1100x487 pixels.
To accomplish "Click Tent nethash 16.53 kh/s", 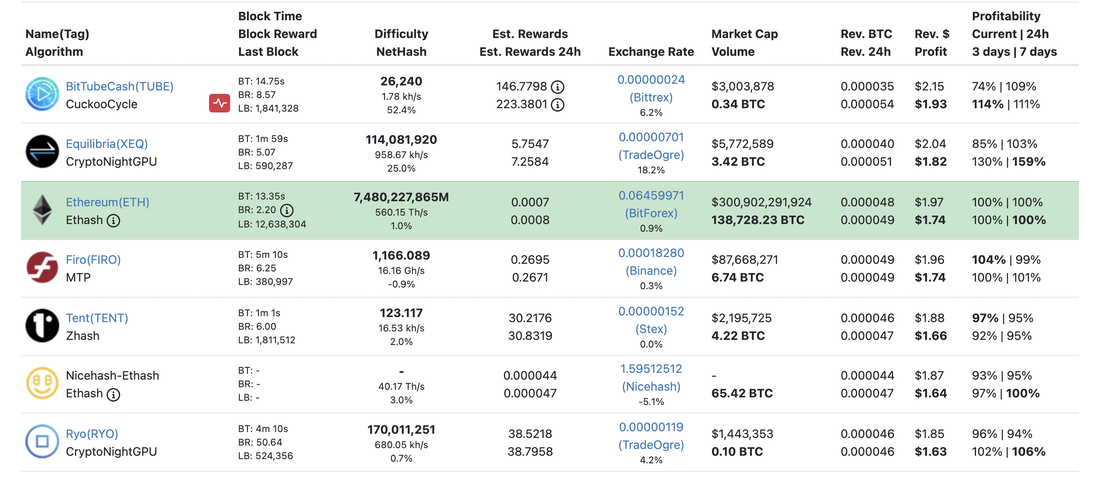I will 401,328.
